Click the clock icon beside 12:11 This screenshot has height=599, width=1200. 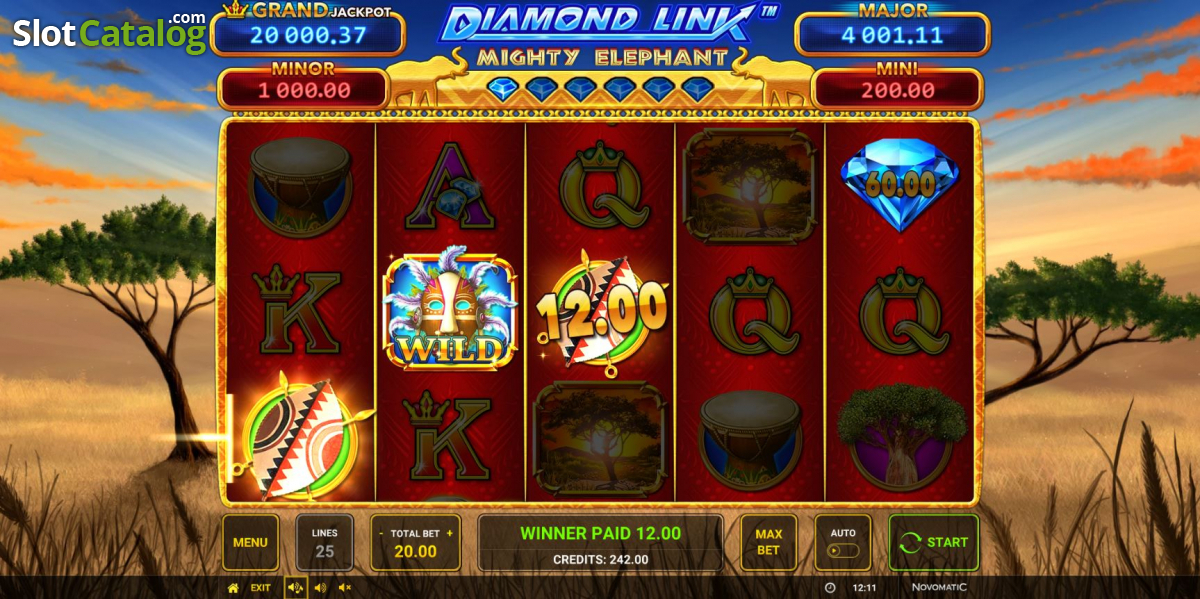830,588
